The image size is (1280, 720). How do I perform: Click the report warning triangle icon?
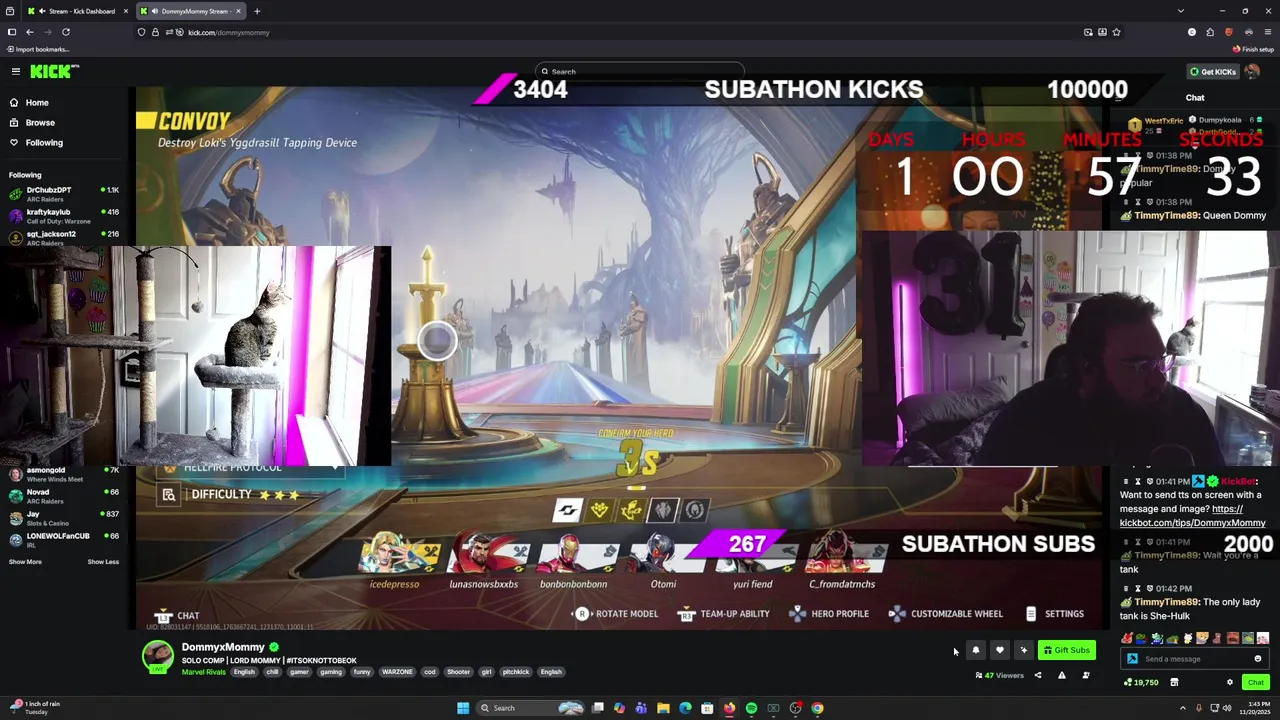(1062, 675)
